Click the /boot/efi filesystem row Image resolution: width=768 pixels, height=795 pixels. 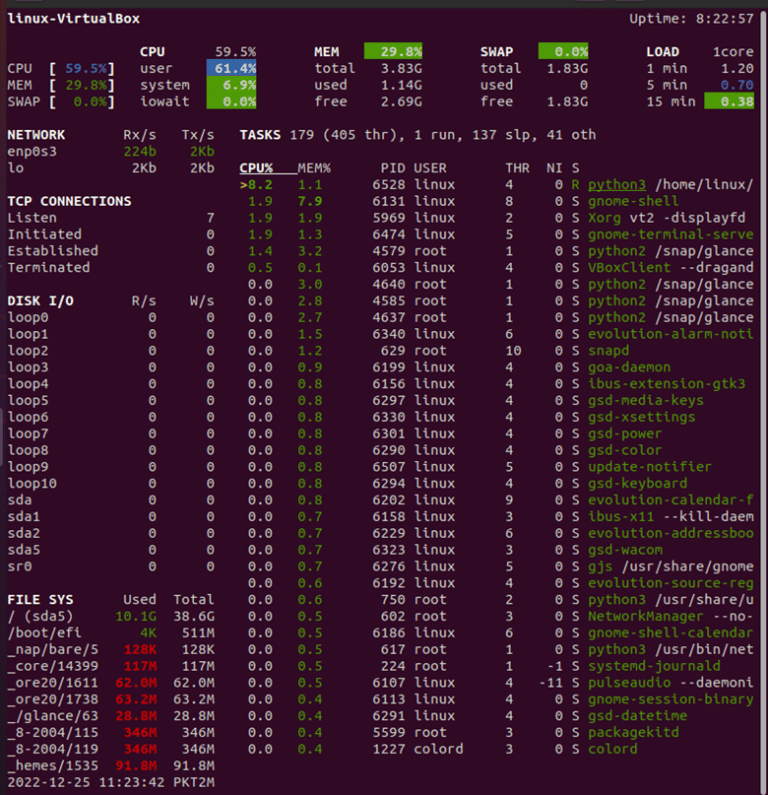click(x=111, y=633)
